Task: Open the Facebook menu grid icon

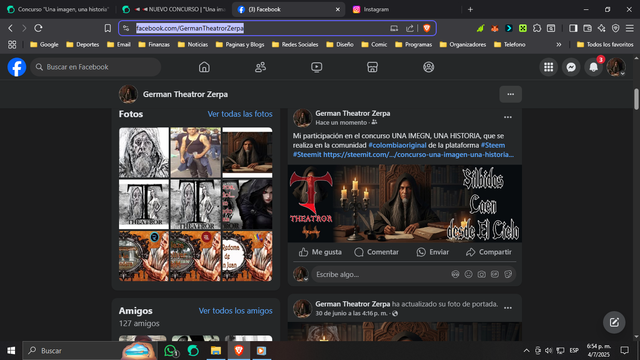Action: 549,67
